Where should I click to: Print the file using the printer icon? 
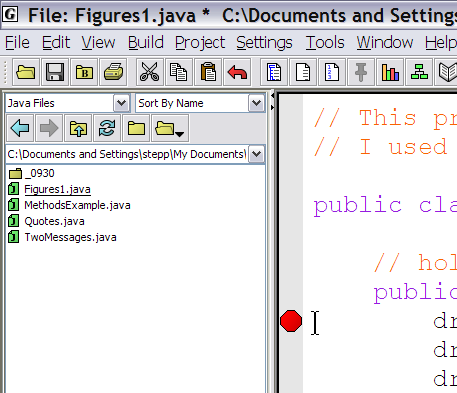(113, 72)
